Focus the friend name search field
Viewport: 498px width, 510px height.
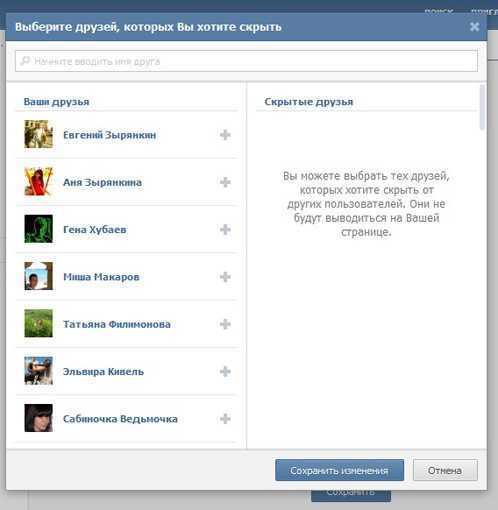246,61
